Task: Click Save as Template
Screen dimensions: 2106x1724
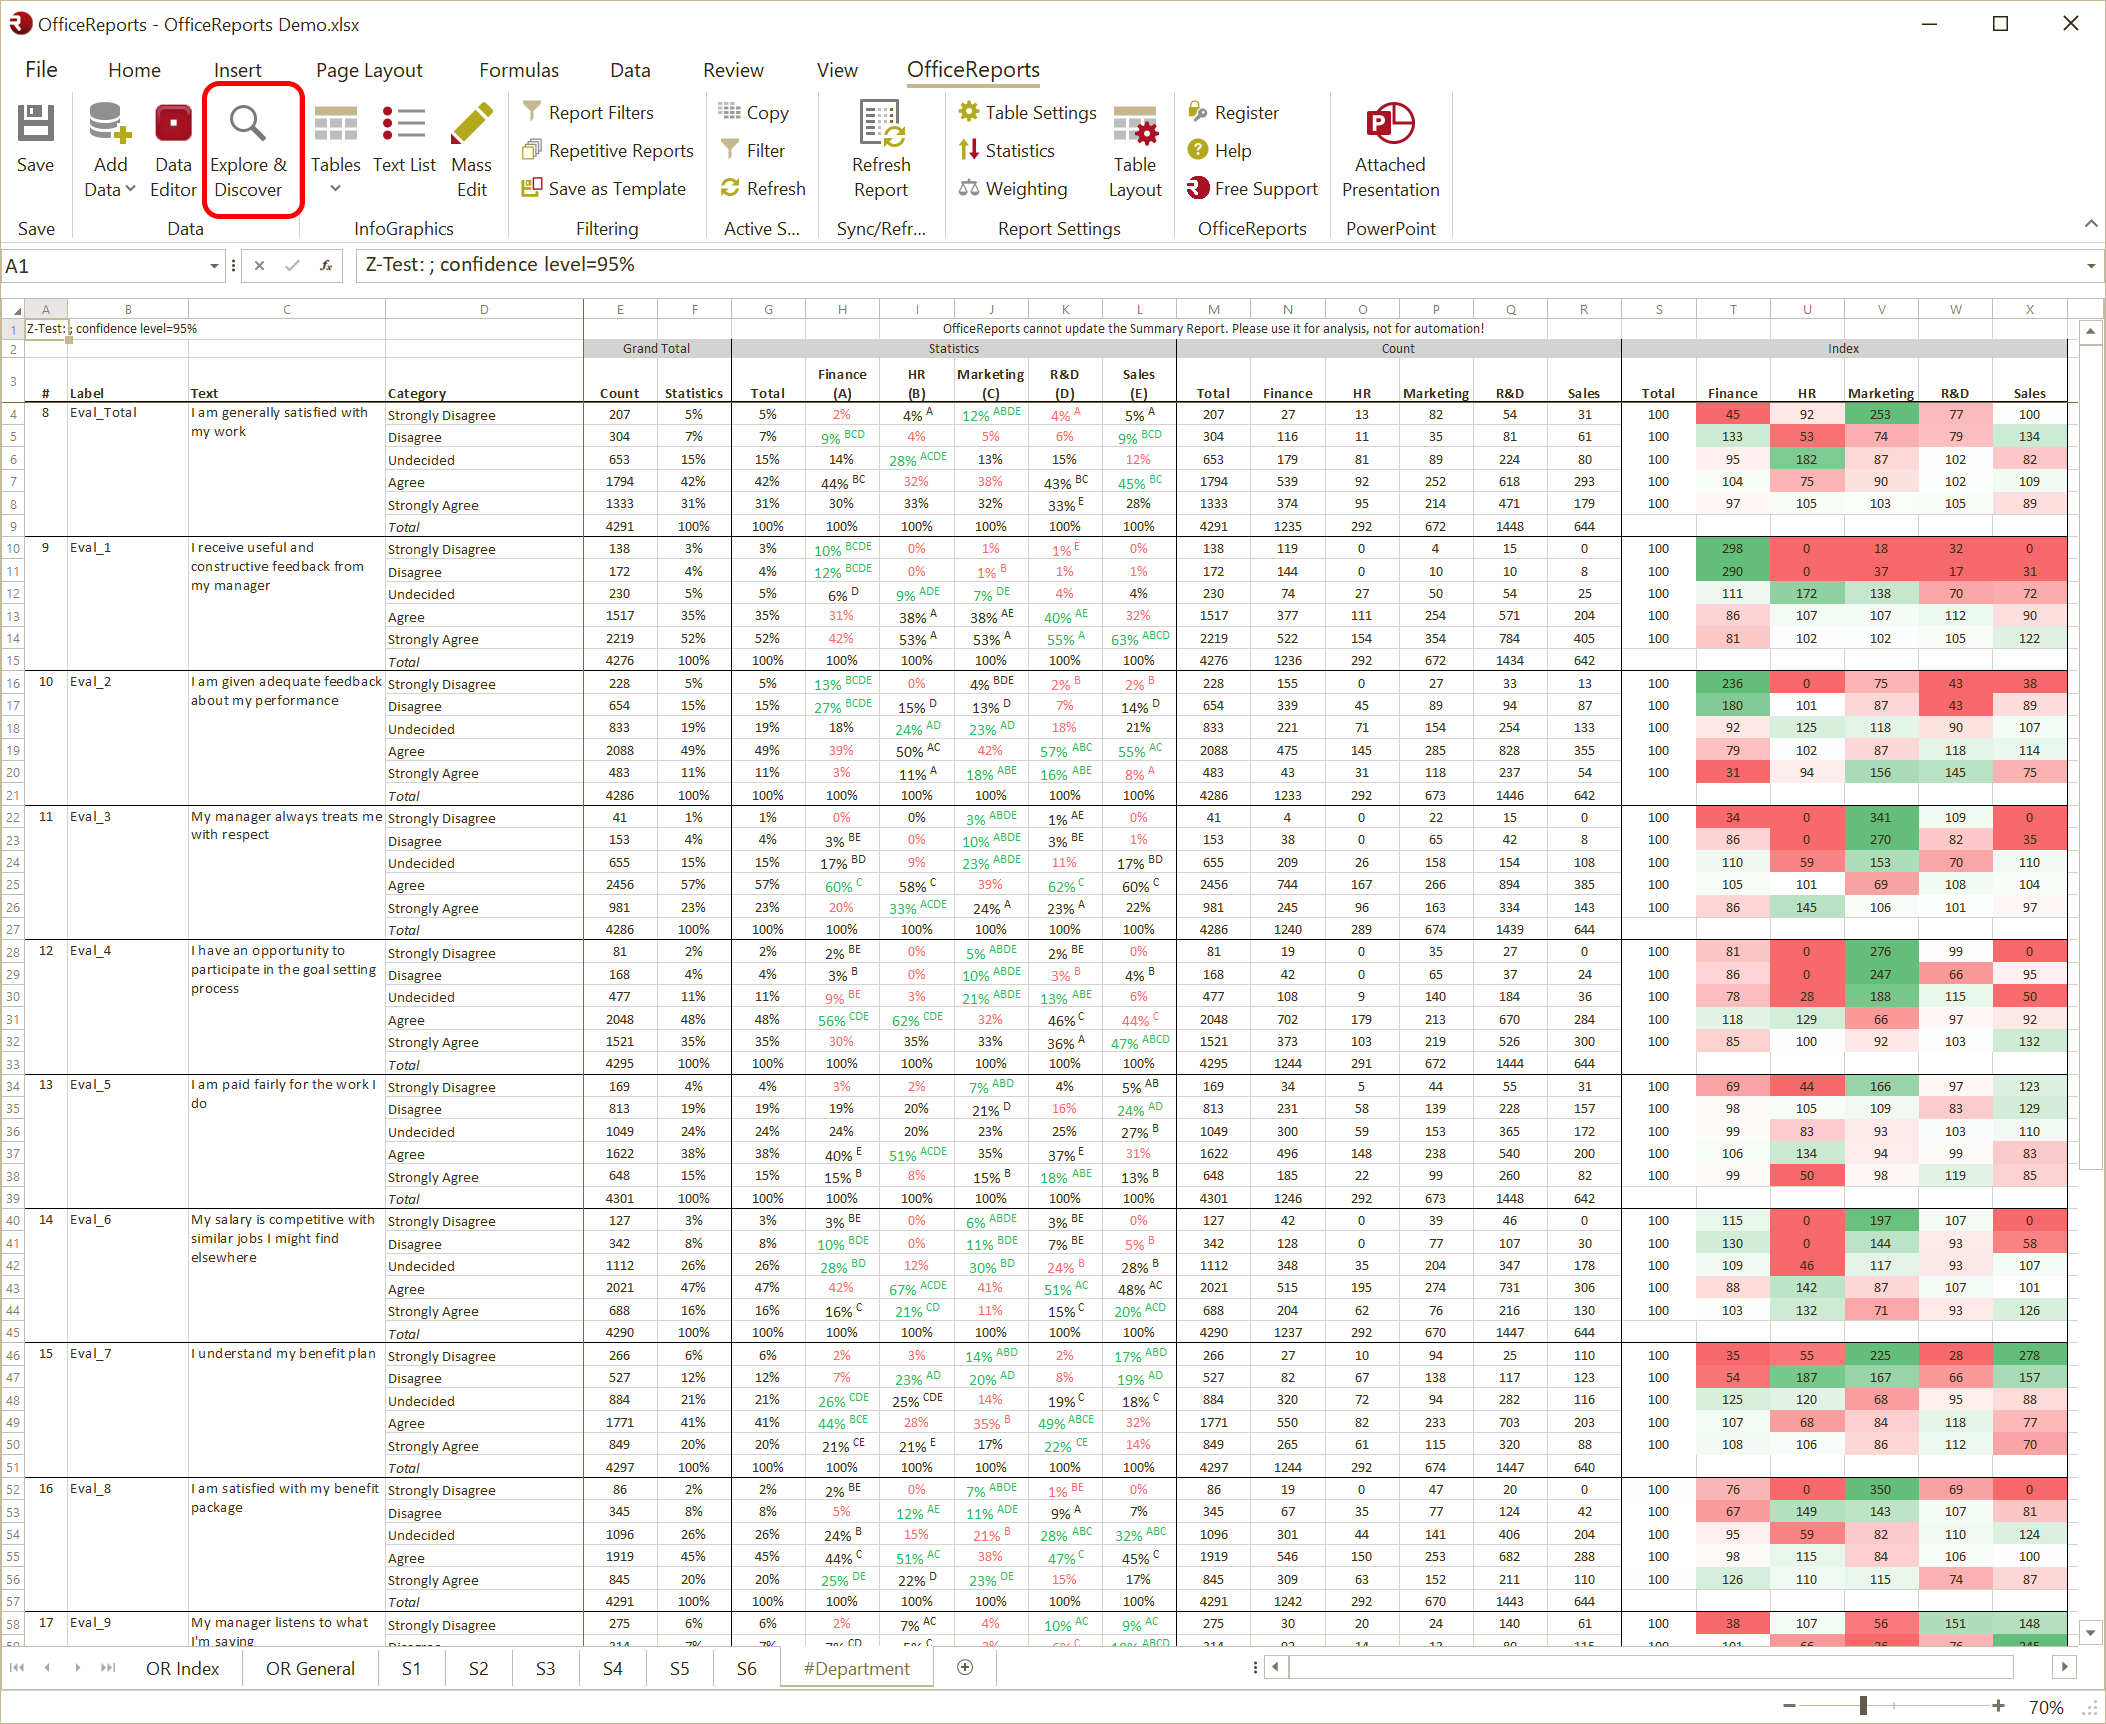Action: [x=604, y=188]
